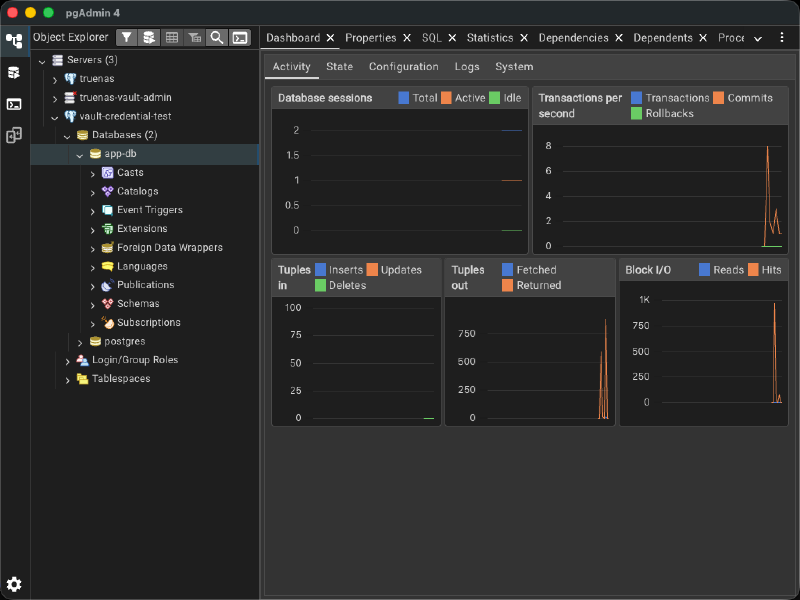Click the PSQL Tool terminal toolbar icon
Viewport: 800px width, 600px height.
coord(240,38)
